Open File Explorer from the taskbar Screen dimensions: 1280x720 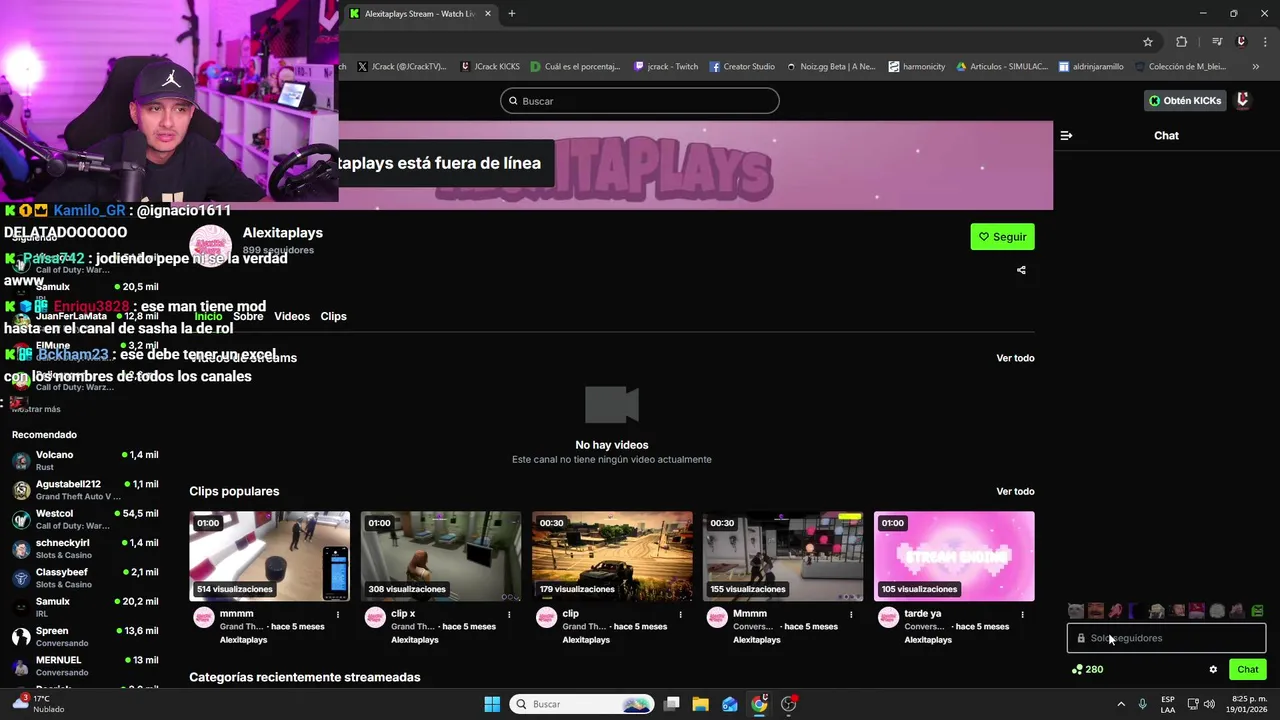(701, 704)
